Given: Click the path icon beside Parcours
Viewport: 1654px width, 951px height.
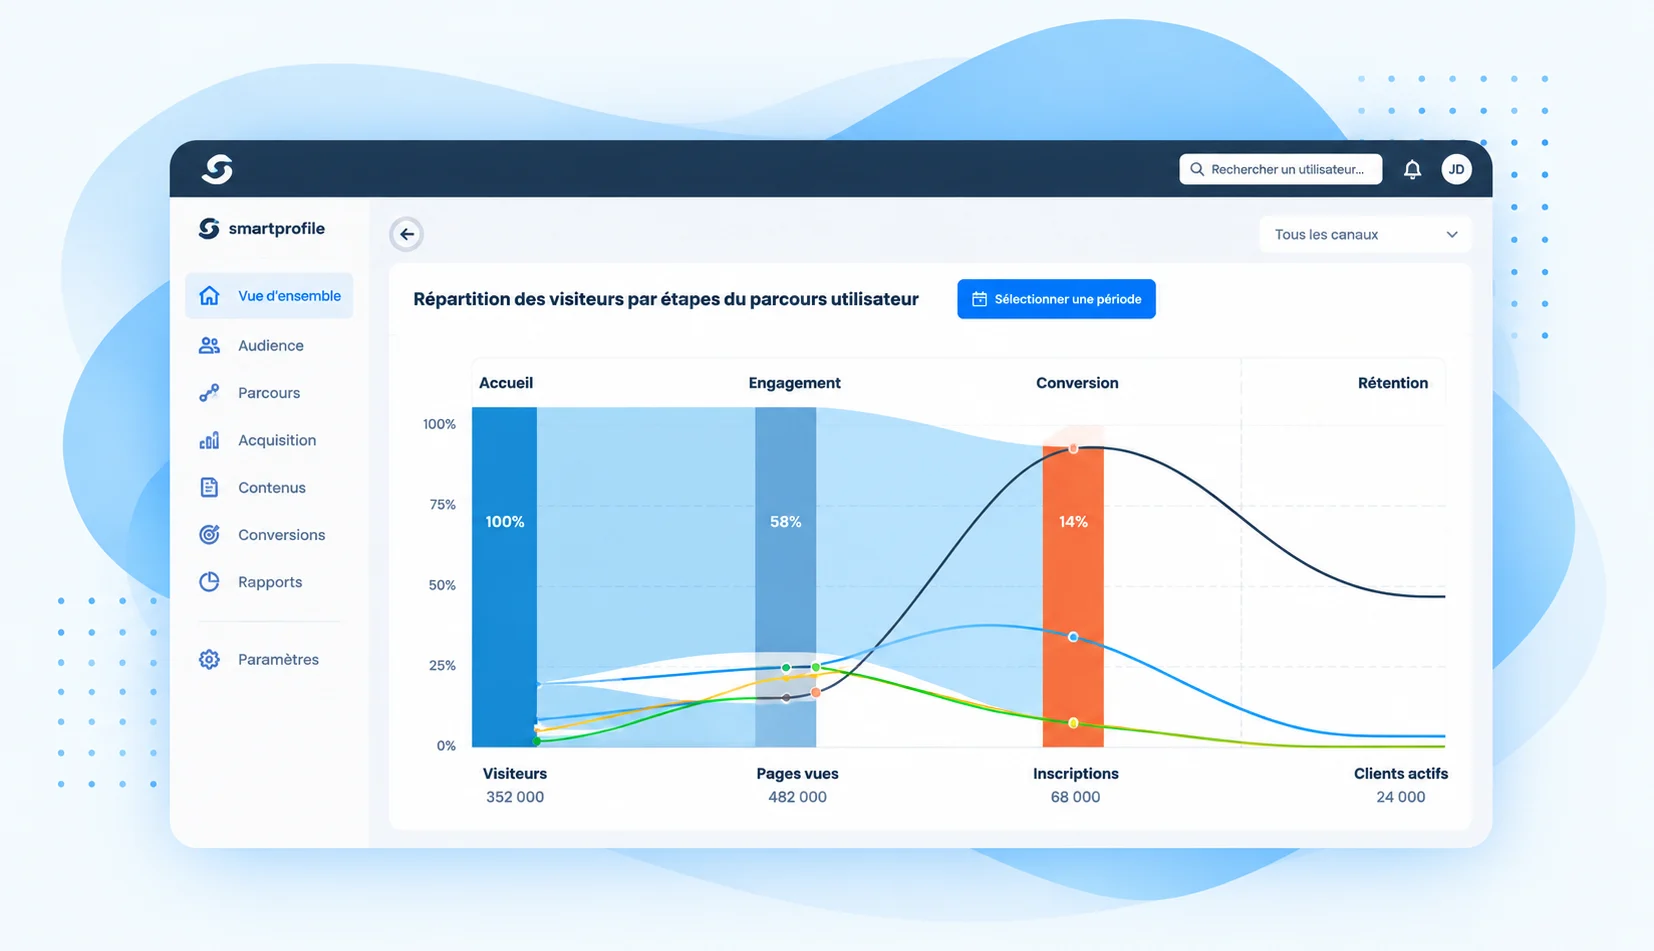Looking at the screenshot, I should tap(209, 393).
